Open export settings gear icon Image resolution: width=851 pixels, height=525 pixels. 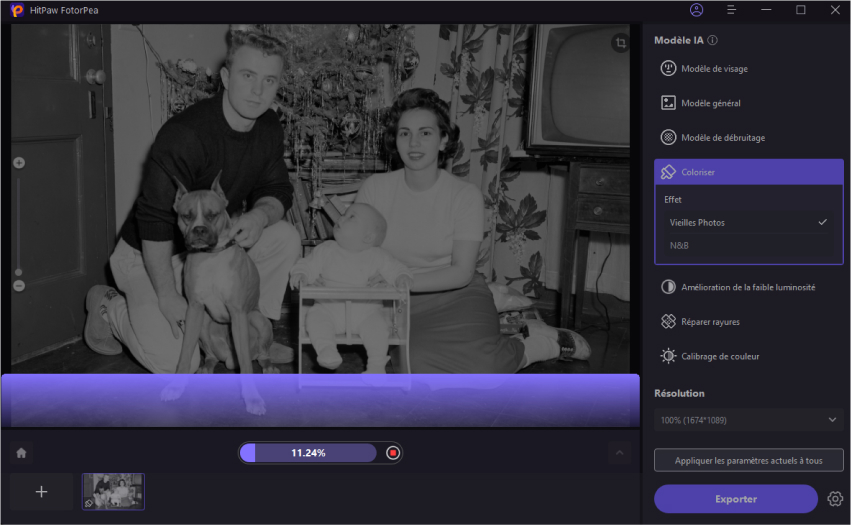click(x=836, y=499)
